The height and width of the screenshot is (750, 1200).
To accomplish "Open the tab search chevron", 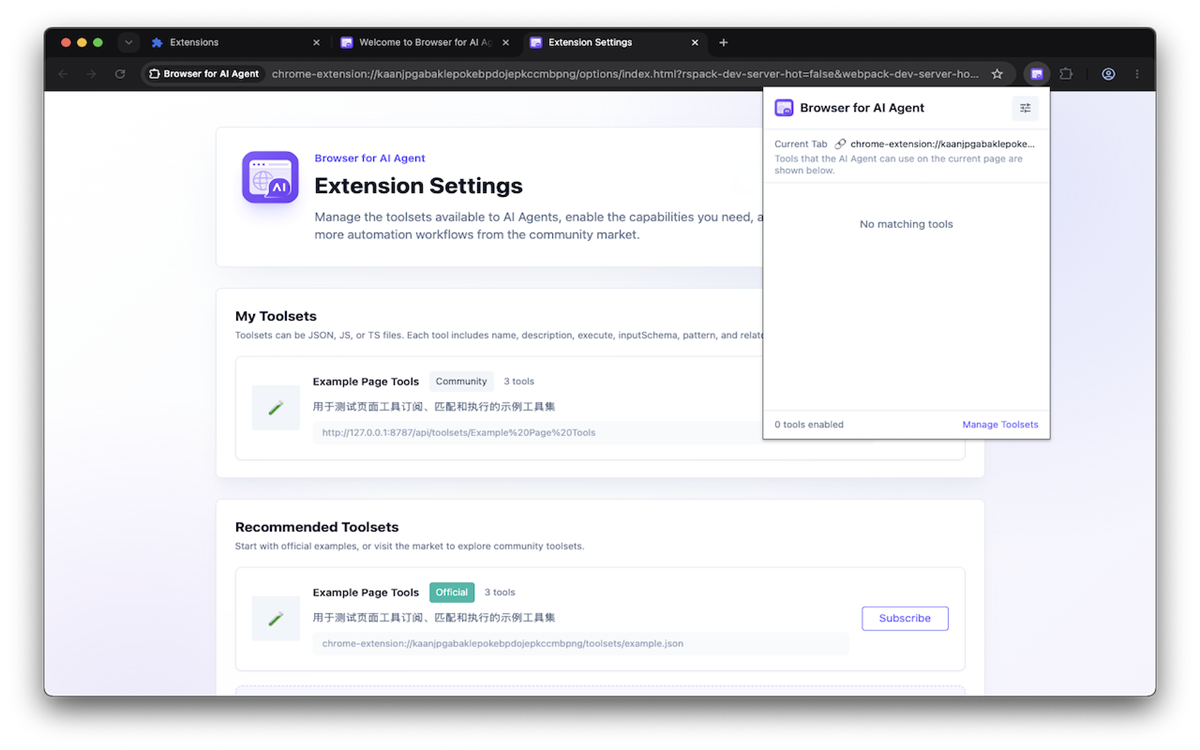I will click(x=128, y=43).
